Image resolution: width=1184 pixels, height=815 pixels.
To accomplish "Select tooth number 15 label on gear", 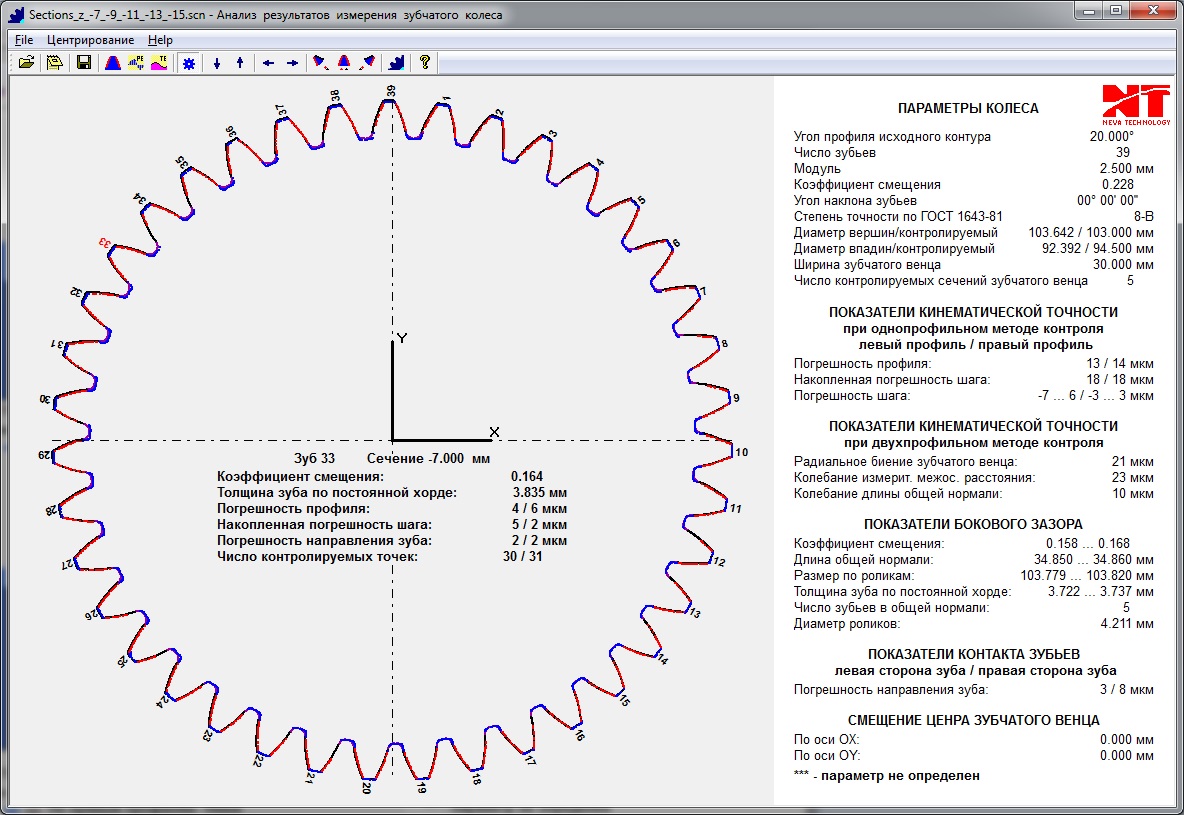I will [x=624, y=700].
